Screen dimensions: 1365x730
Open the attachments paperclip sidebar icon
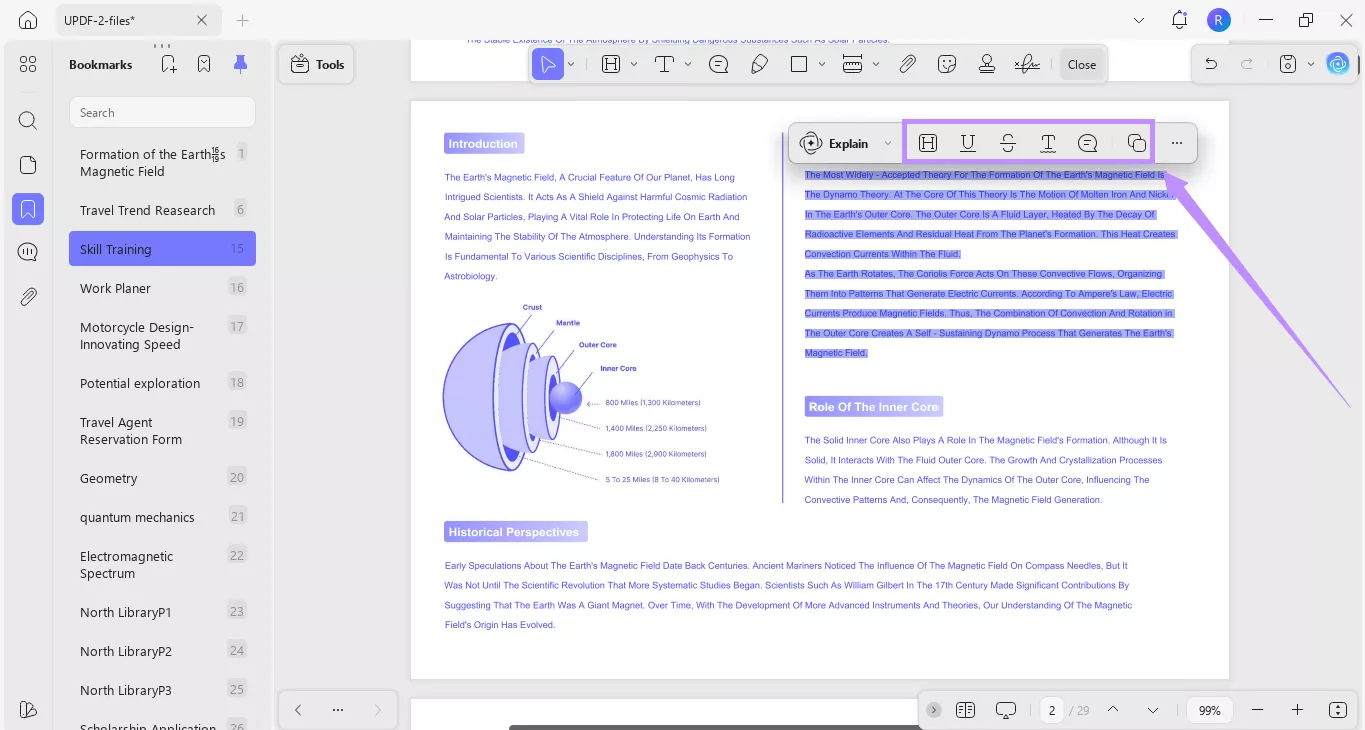coord(28,296)
